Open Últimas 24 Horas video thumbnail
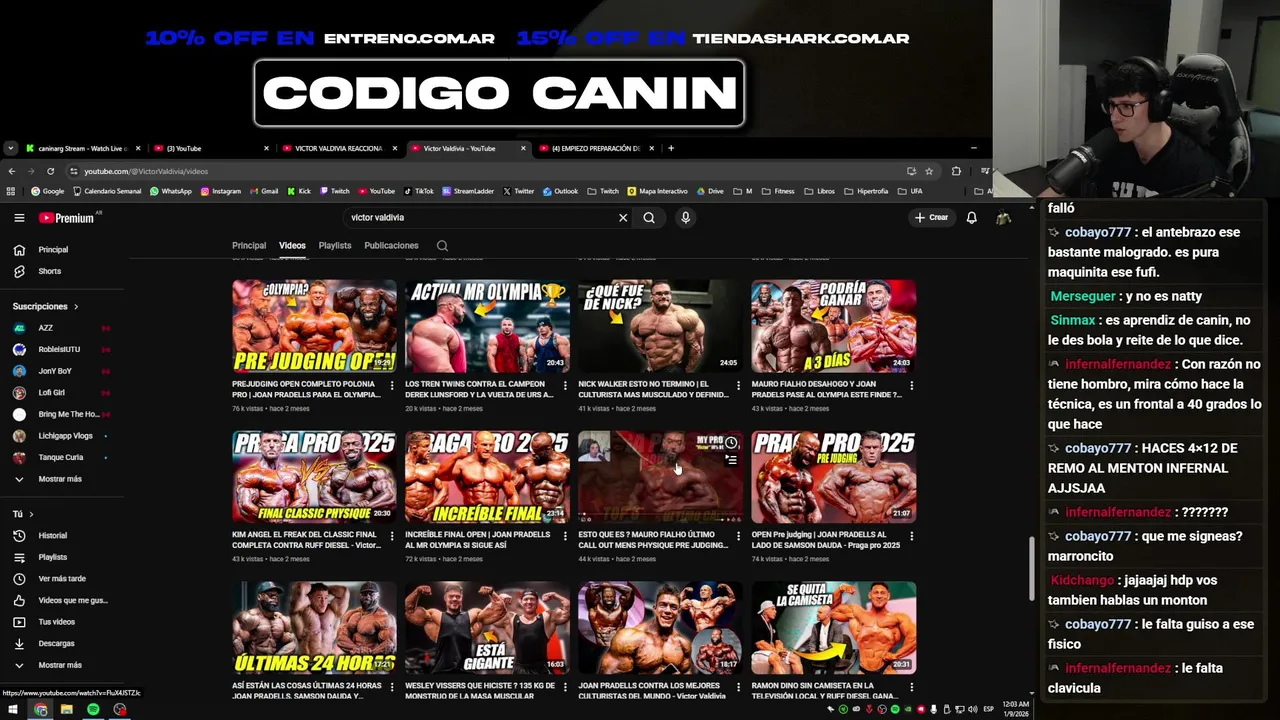The image size is (1280, 720). tap(314, 627)
